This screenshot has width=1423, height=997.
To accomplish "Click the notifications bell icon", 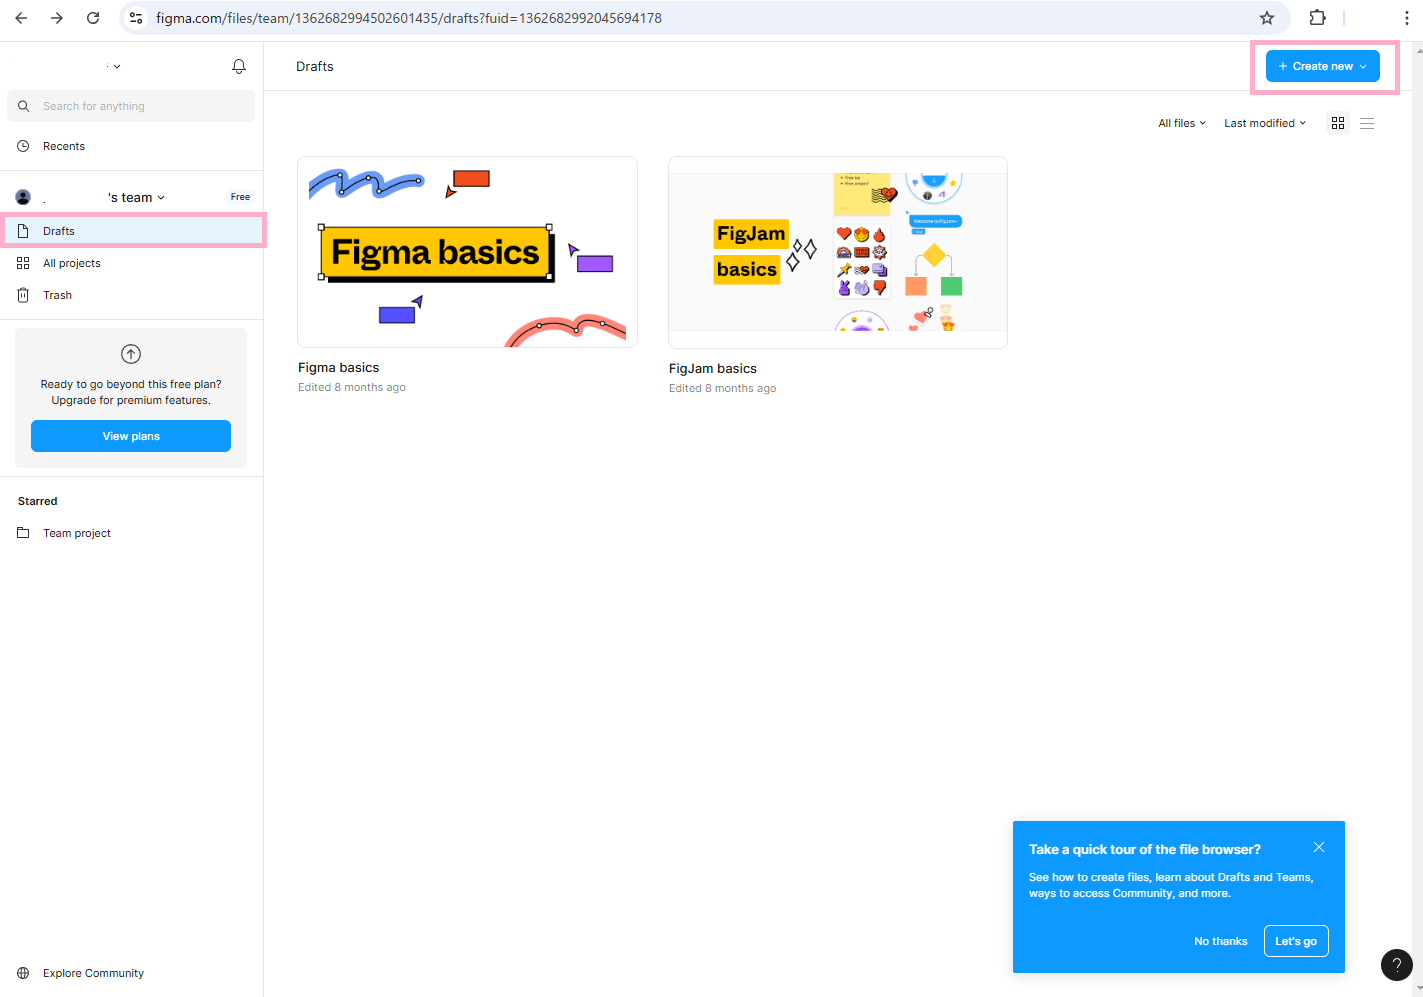I will pyautogui.click(x=239, y=66).
